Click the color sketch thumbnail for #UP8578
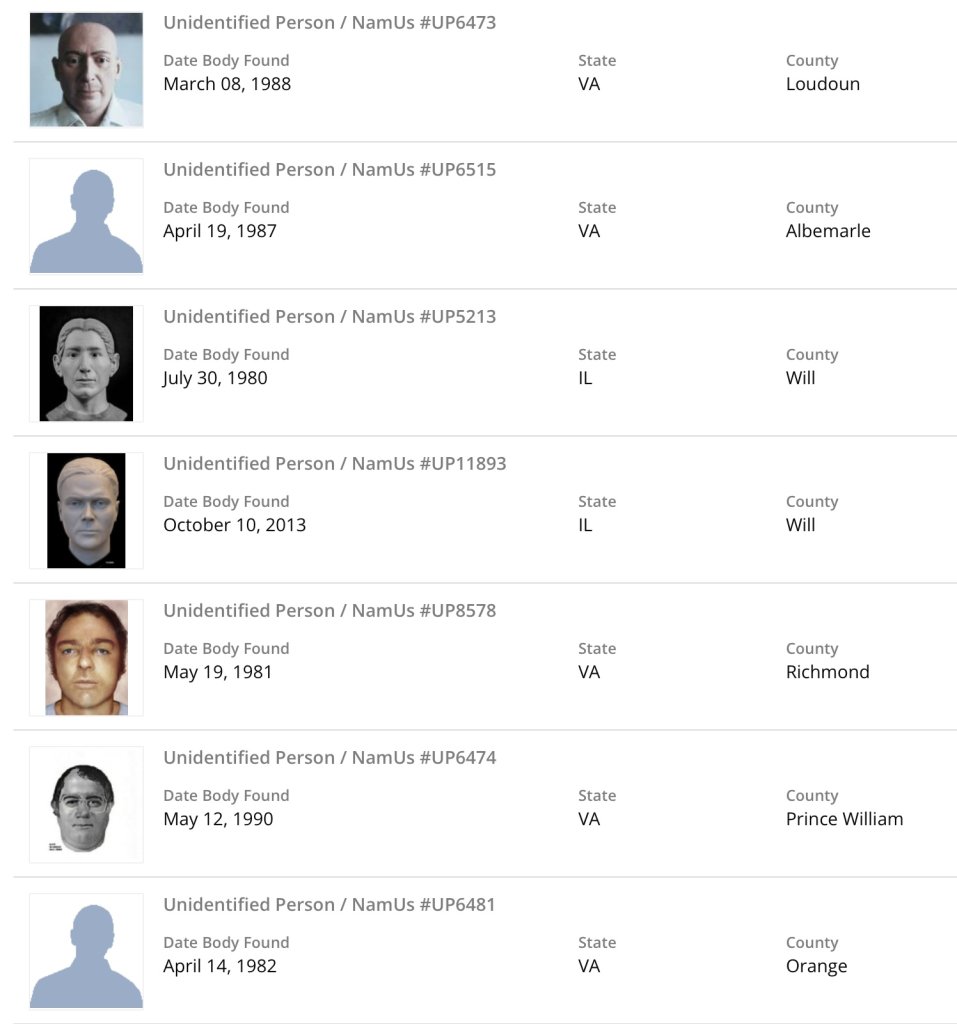Image resolution: width=957 pixels, height=1024 pixels. click(86, 657)
